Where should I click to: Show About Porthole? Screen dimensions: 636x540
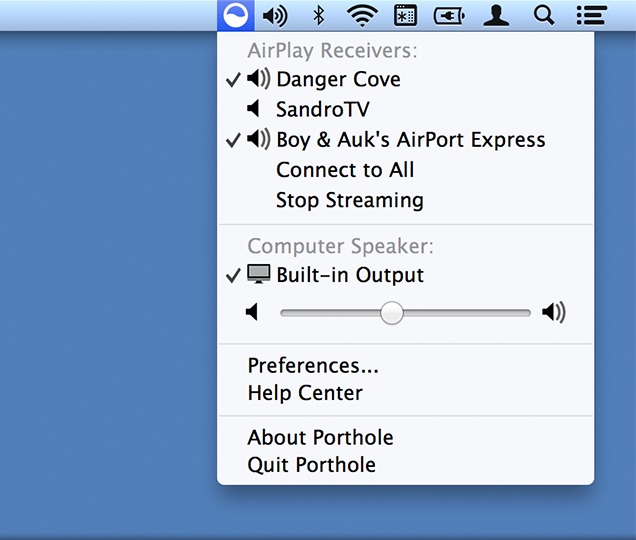click(320, 437)
